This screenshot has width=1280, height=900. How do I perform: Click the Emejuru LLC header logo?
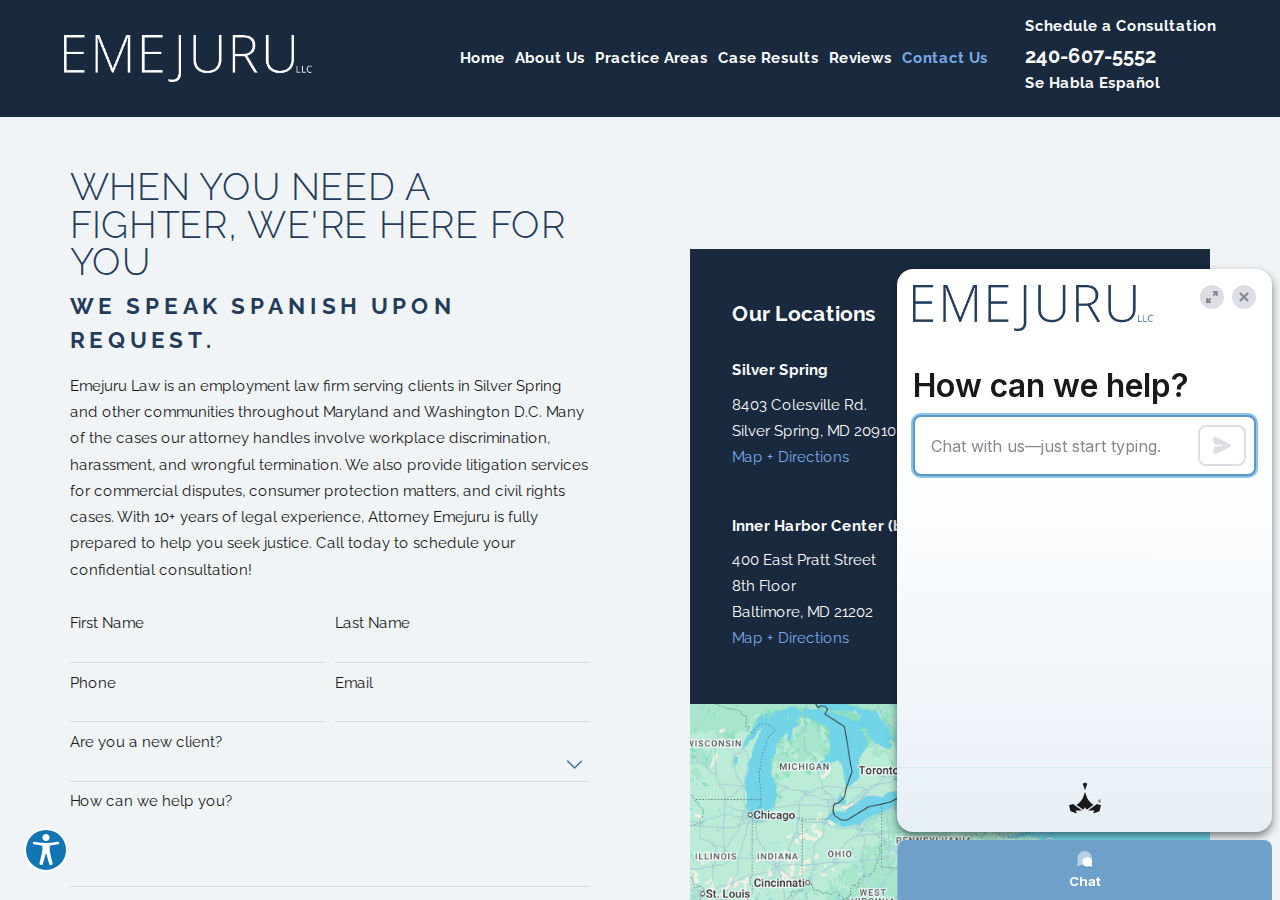tap(187, 57)
